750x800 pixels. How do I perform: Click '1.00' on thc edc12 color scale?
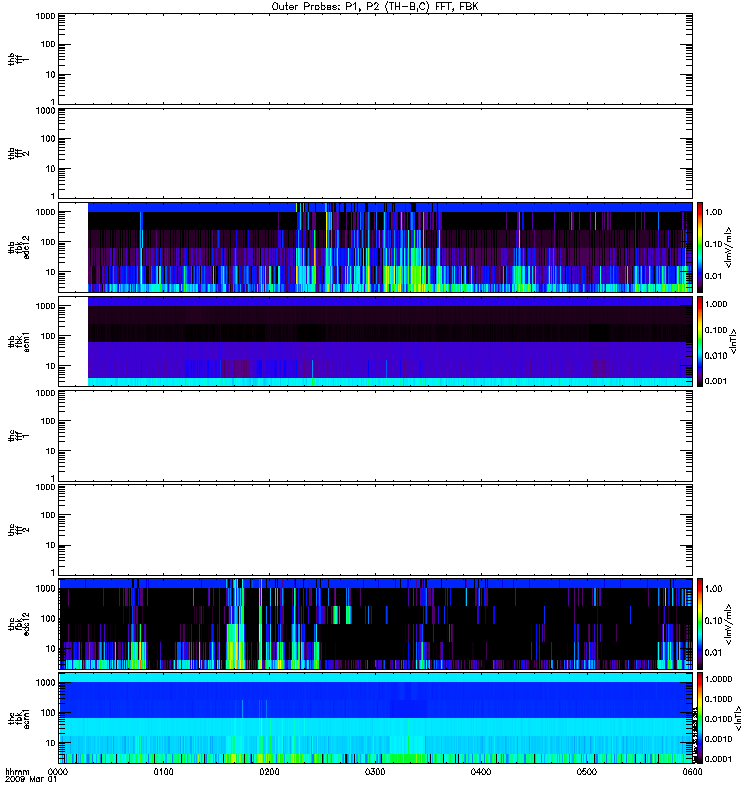click(x=713, y=589)
